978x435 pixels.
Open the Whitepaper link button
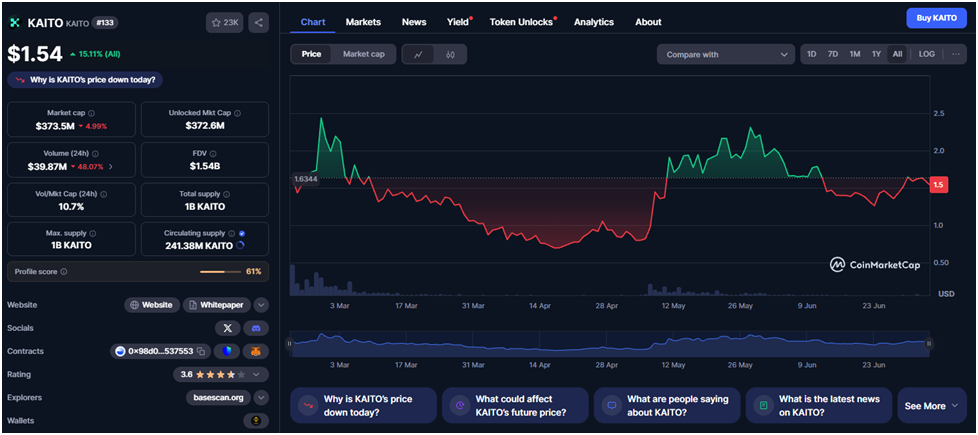pos(217,305)
